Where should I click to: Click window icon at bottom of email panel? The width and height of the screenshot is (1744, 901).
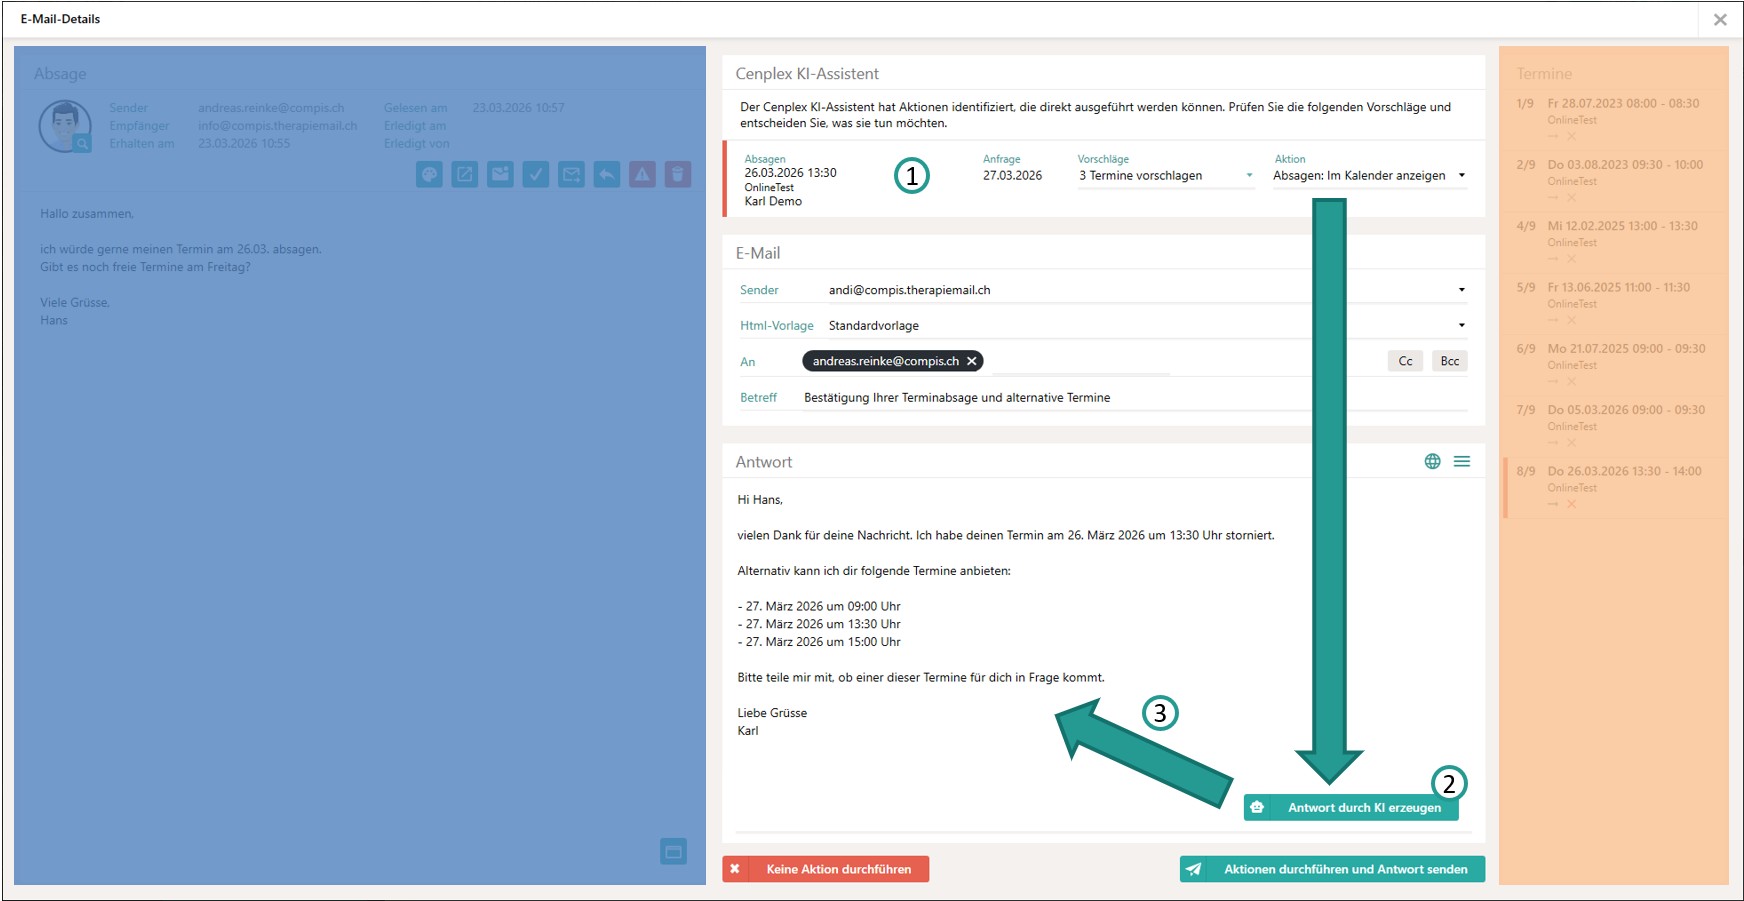pyautogui.click(x=673, y=851)
